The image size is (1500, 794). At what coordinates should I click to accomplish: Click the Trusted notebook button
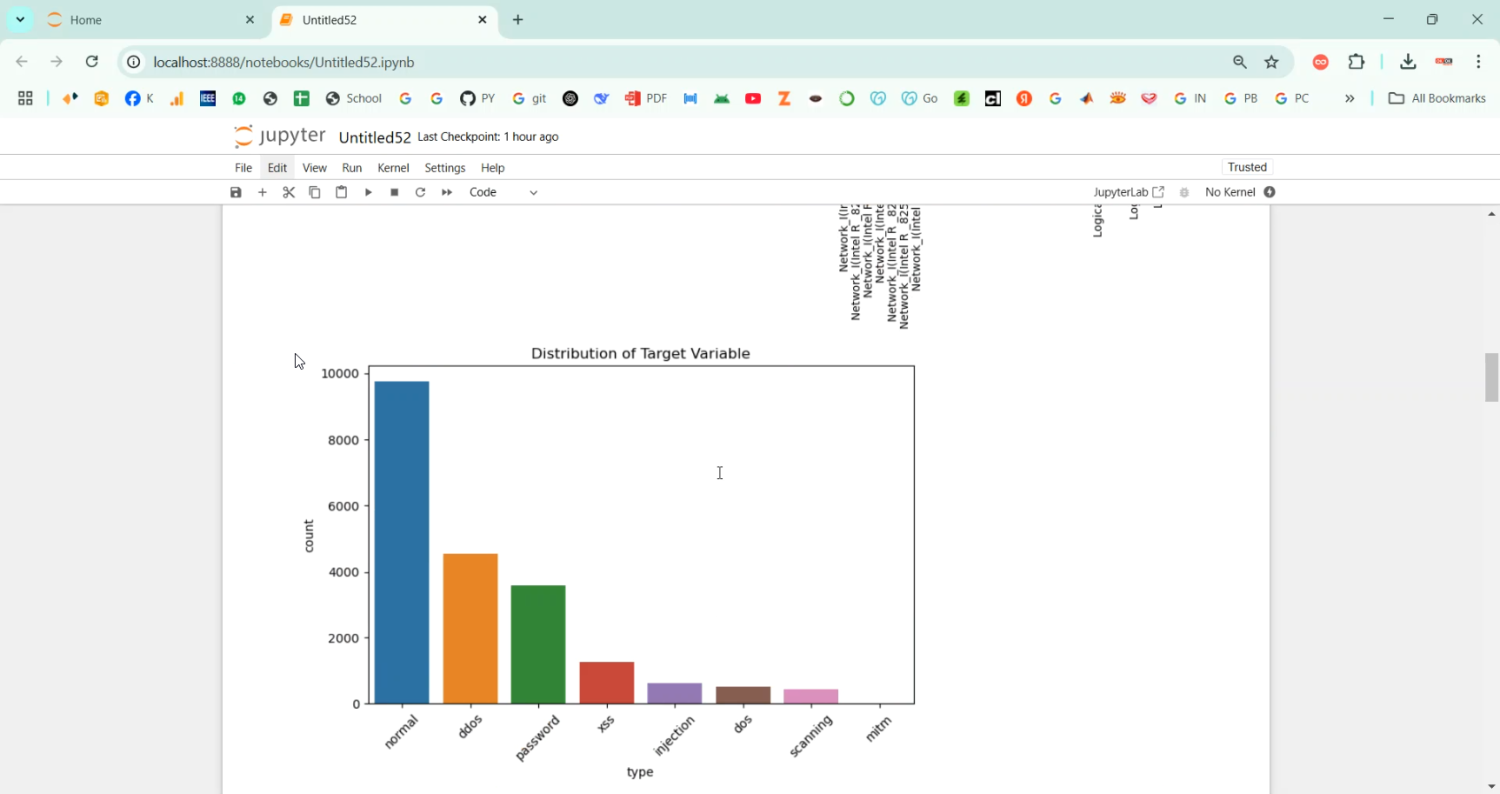[x=1247, y=167]
